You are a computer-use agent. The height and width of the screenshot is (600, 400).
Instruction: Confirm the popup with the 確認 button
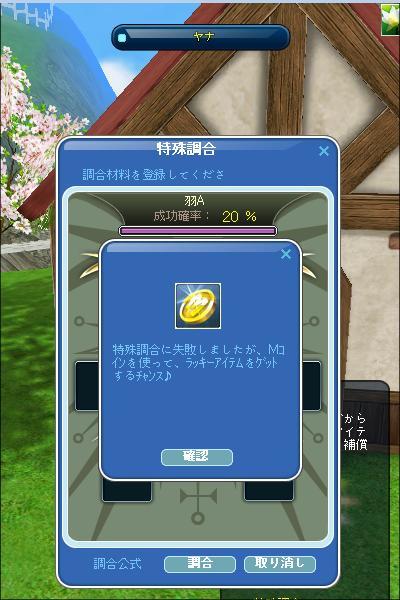197,457
